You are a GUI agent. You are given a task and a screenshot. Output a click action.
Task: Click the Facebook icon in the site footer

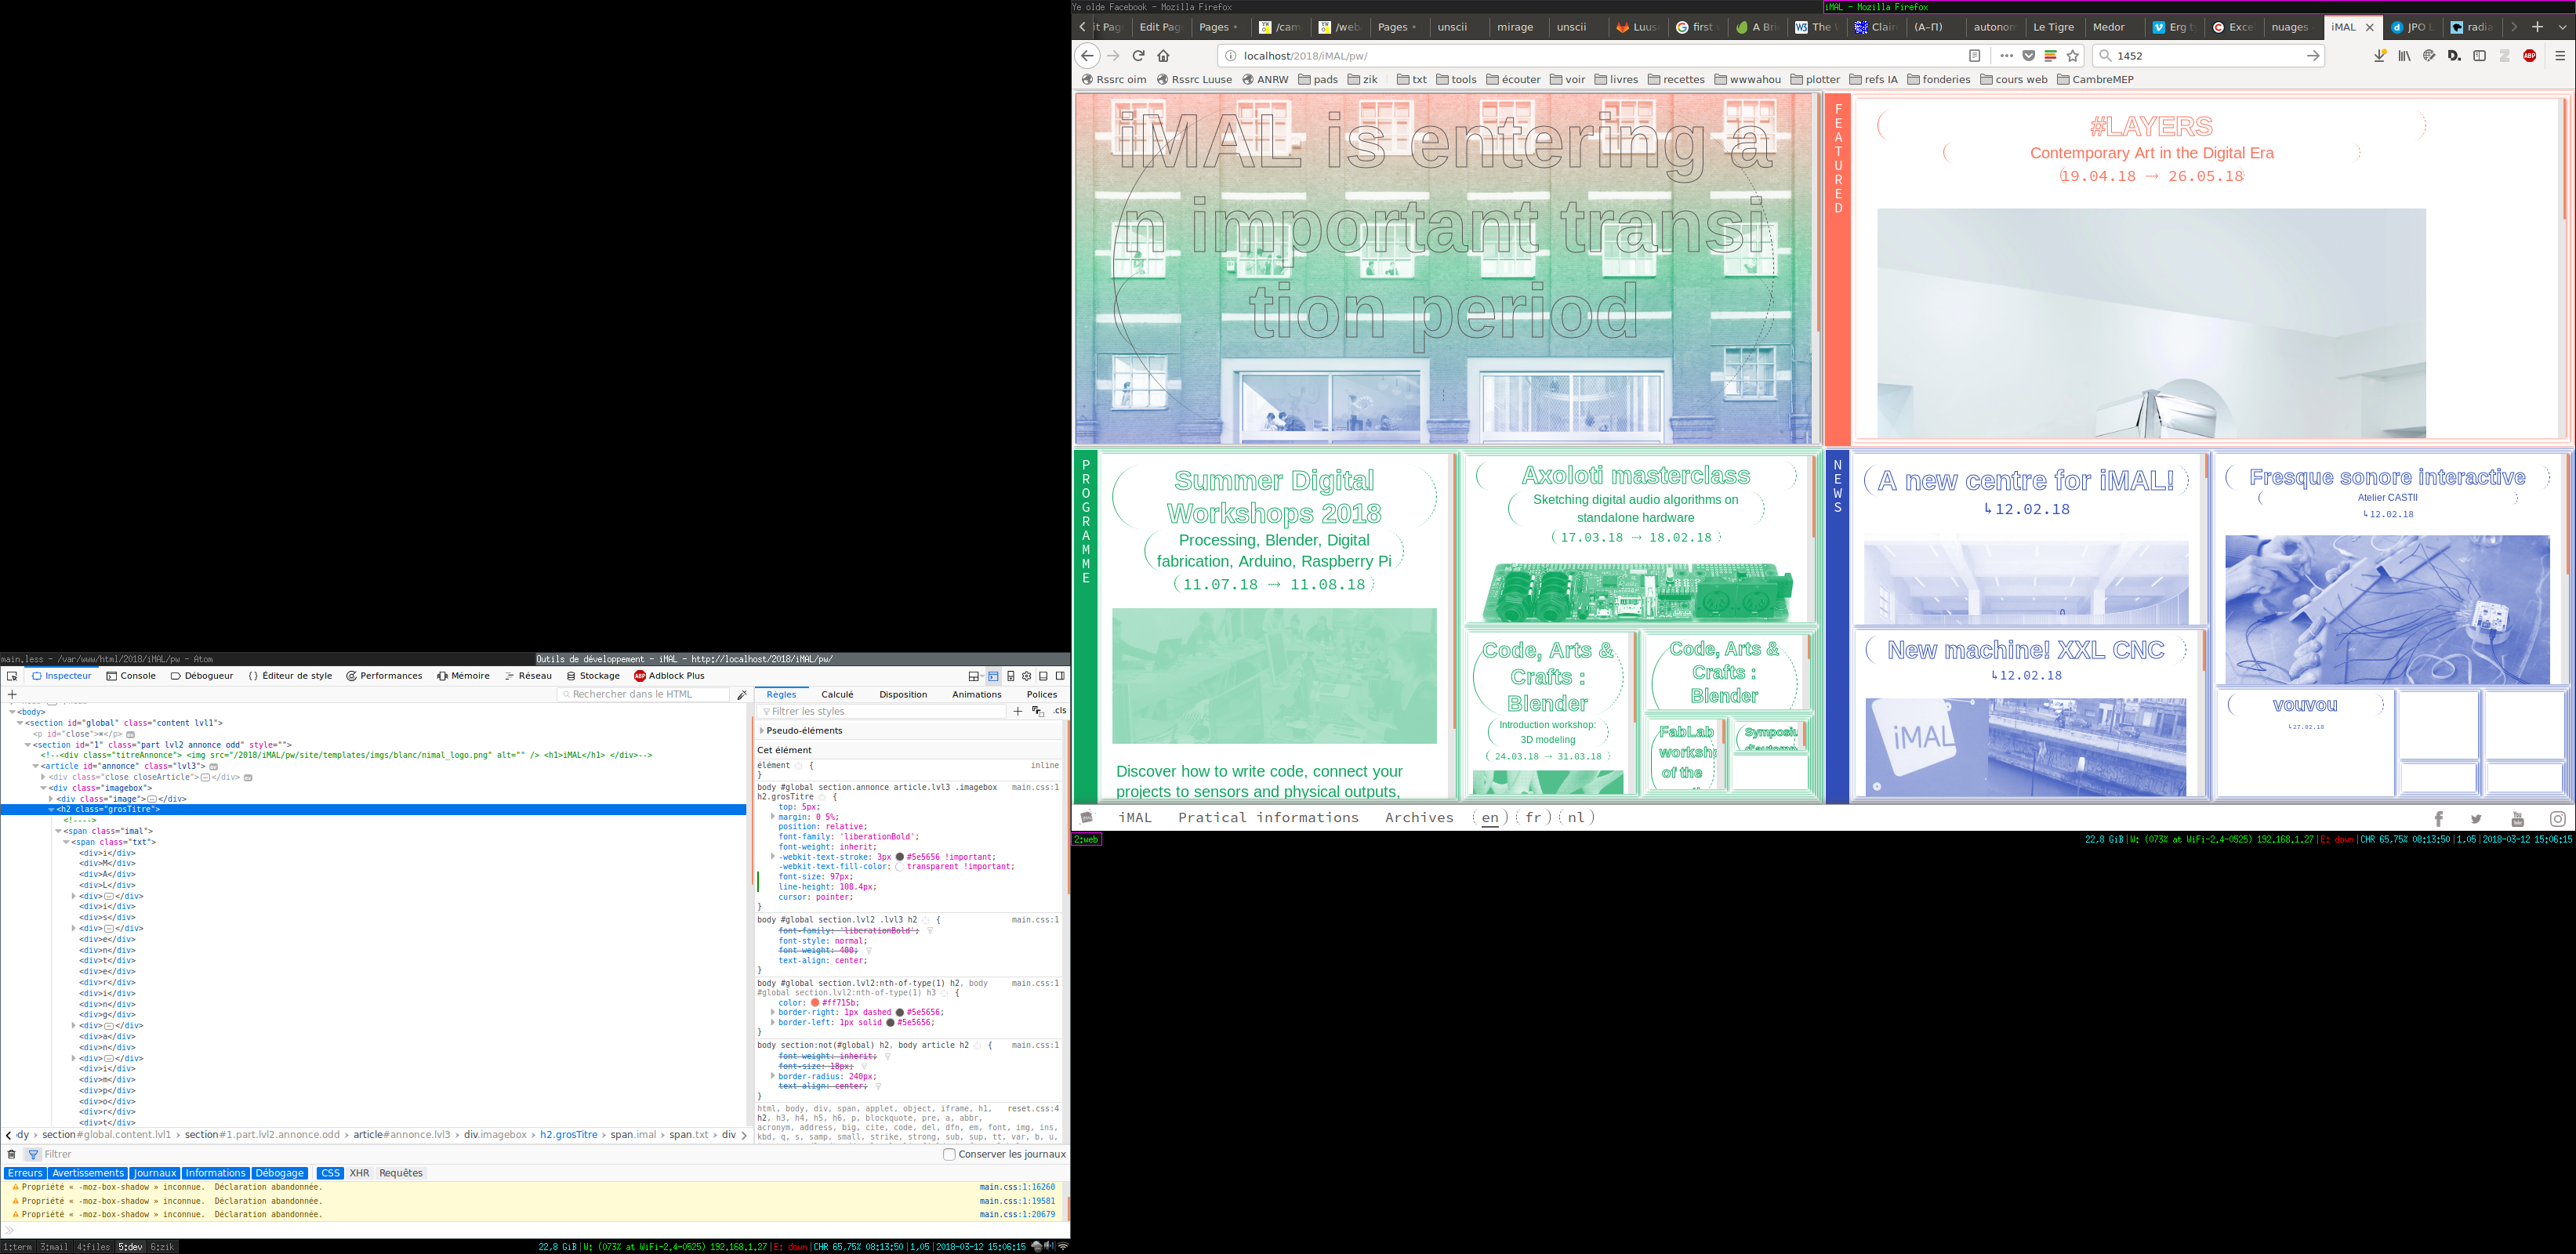click(2439, 819)
